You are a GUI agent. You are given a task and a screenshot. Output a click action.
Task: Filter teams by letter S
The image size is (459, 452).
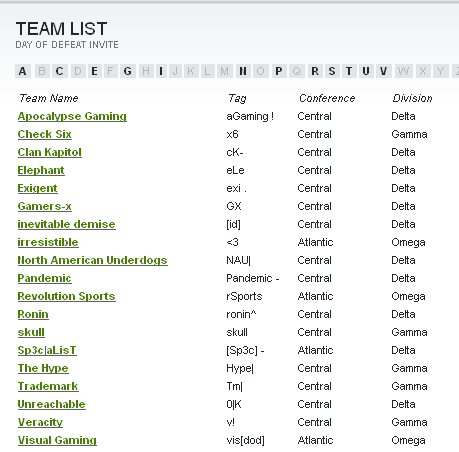tap(332, 71)
